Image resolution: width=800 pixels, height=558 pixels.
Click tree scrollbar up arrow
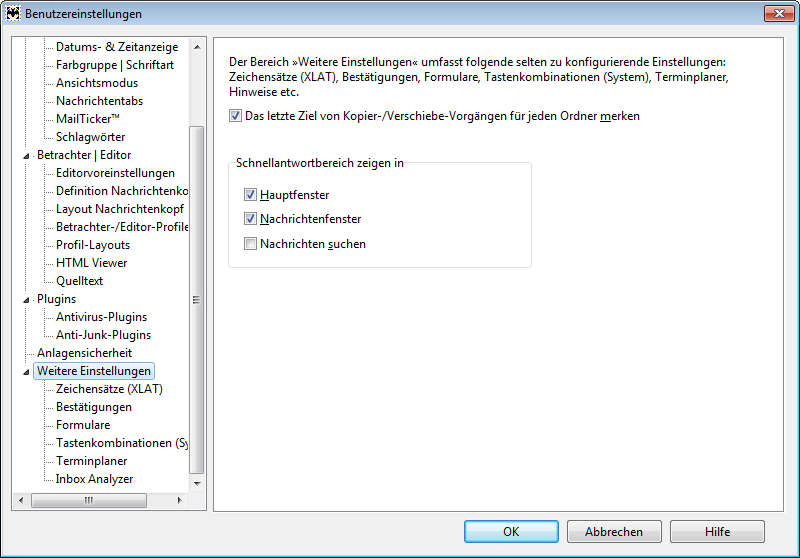197,47
